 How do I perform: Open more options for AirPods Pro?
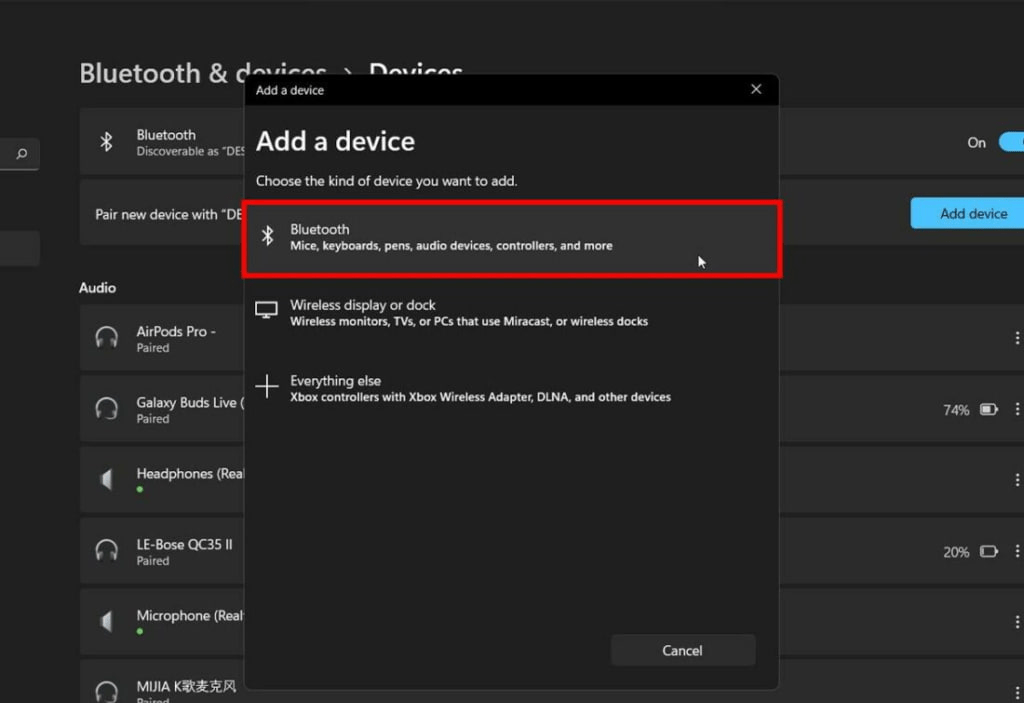(1017, 337)
